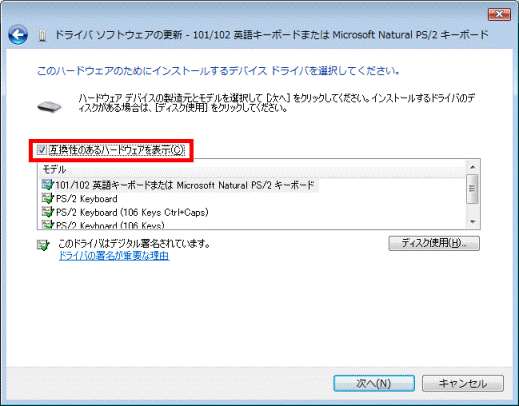Click the モデル column header
Image resolution: width=519 pixels, height=406 pixels.
coord(252,169)
